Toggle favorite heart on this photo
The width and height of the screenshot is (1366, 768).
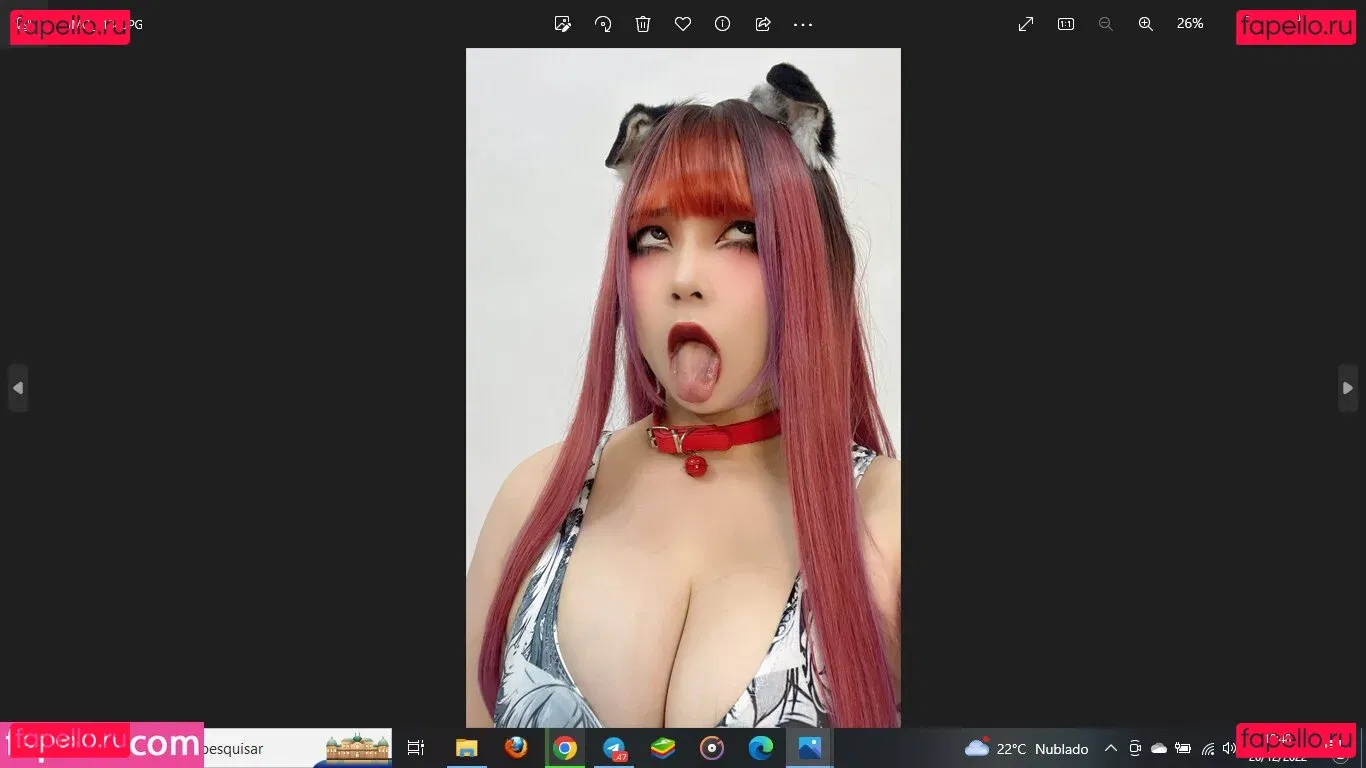tap(682, 23)
